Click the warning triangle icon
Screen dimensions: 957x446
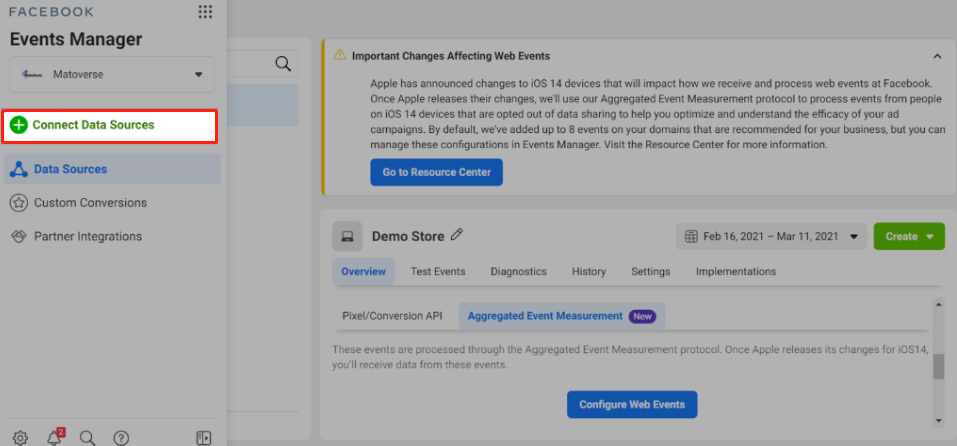[340, 56]
